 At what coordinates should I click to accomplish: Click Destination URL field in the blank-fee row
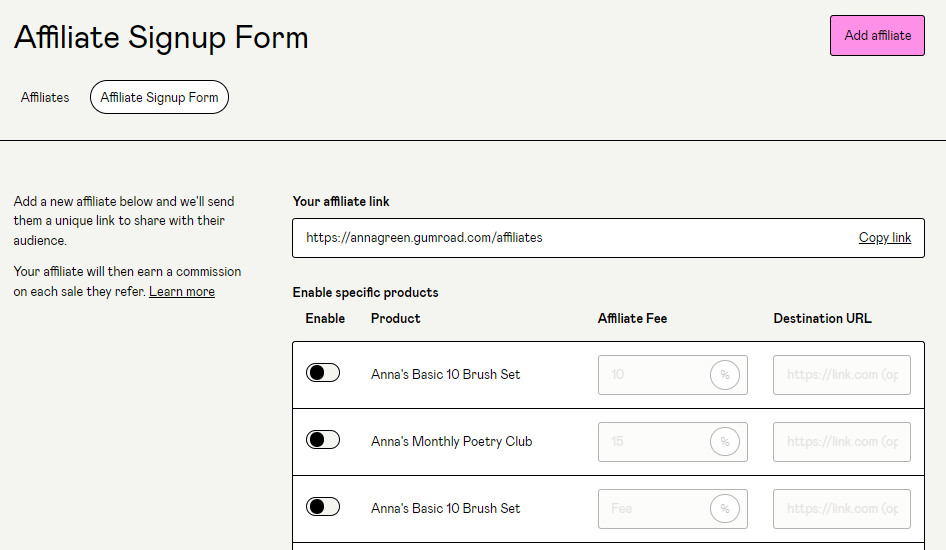841,508
